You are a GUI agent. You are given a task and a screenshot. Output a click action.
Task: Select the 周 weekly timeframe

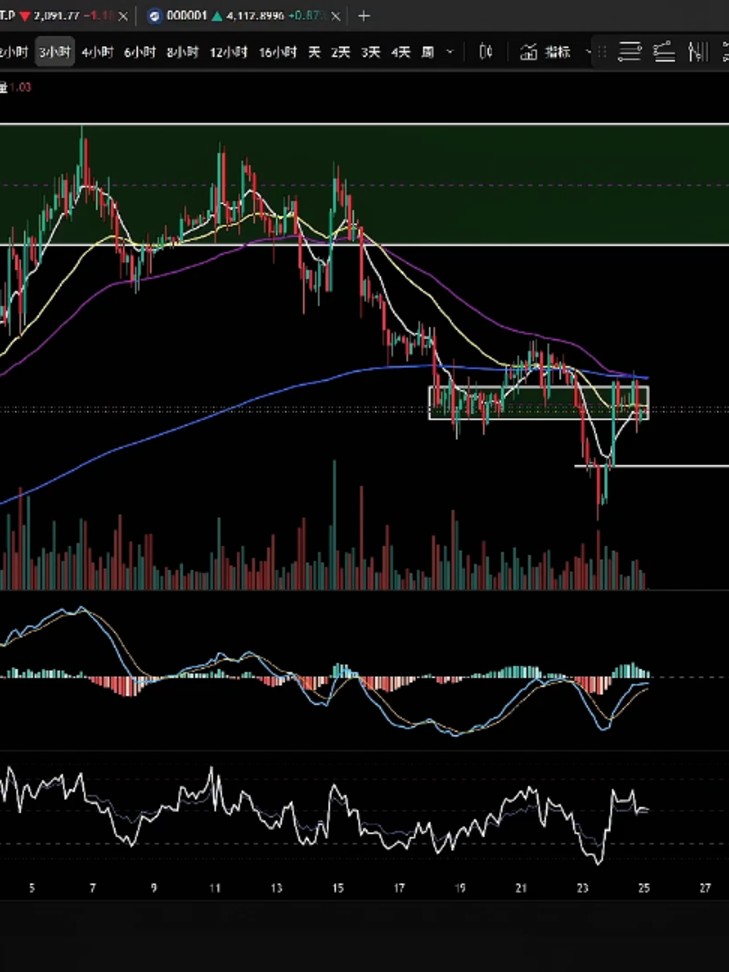(x=428, y=53)
